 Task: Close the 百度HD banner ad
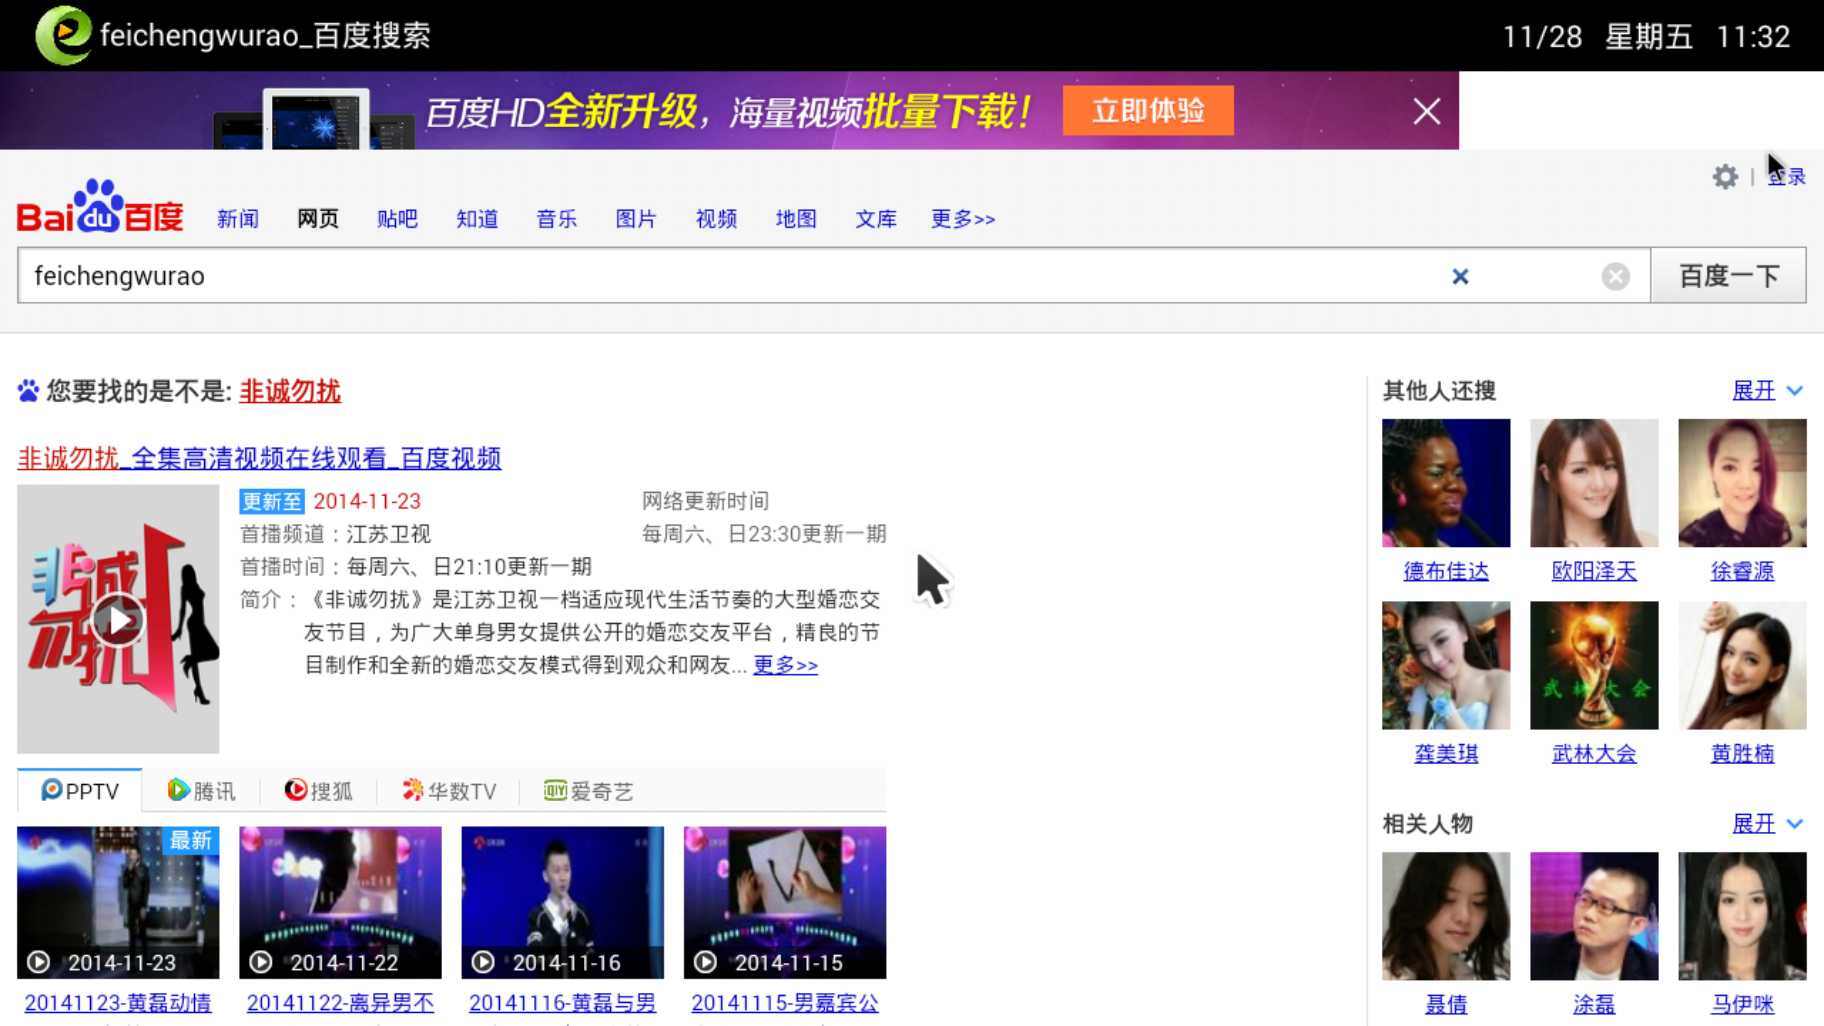click(x=1425, y=111)
